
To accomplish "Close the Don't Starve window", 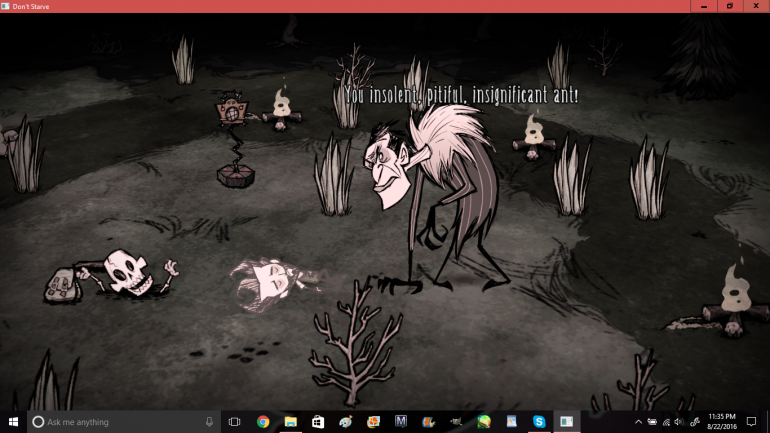I will click(756, 6).
